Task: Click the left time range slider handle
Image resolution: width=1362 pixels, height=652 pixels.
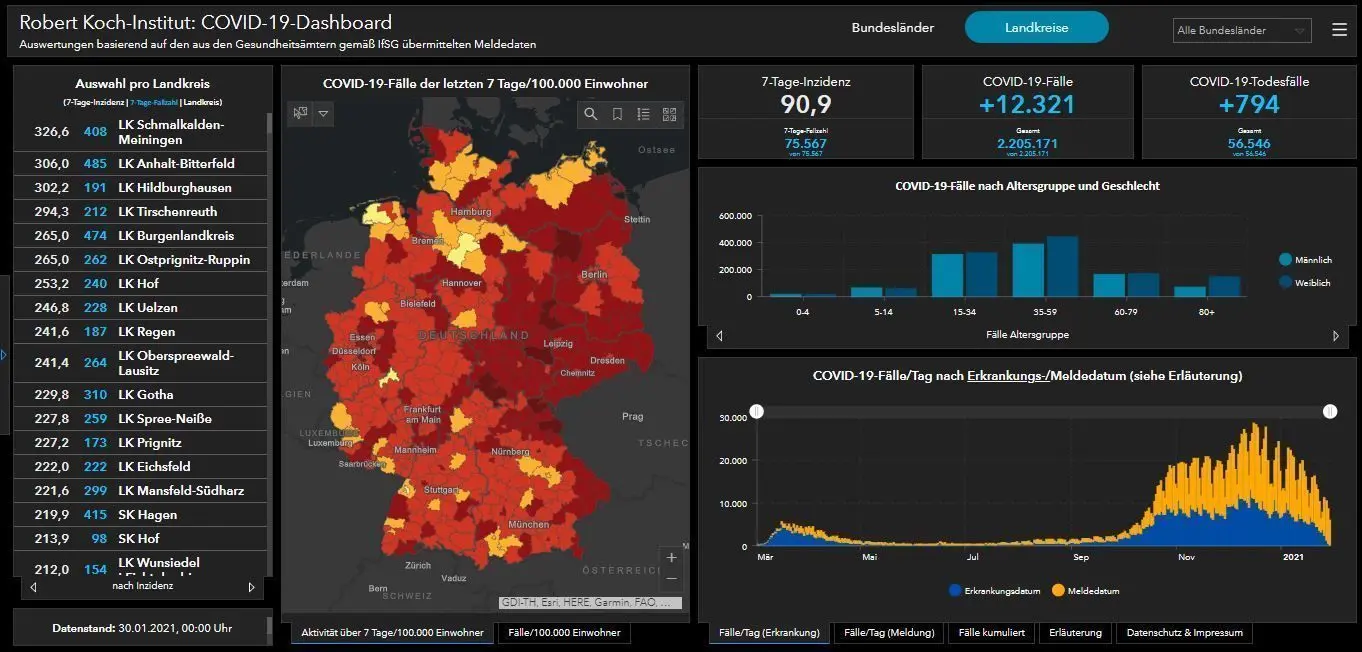Action: [x=757, y=411]
